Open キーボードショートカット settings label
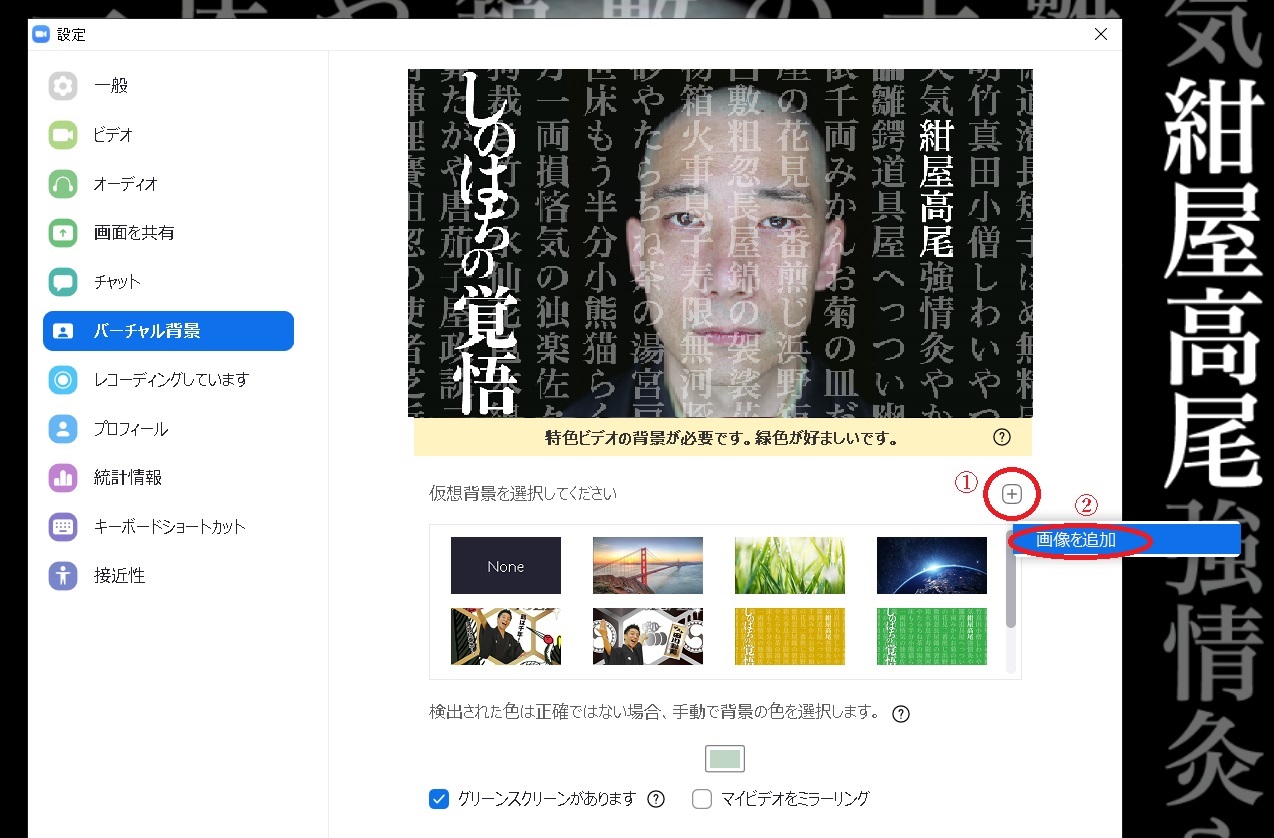 tap(170, 527)
